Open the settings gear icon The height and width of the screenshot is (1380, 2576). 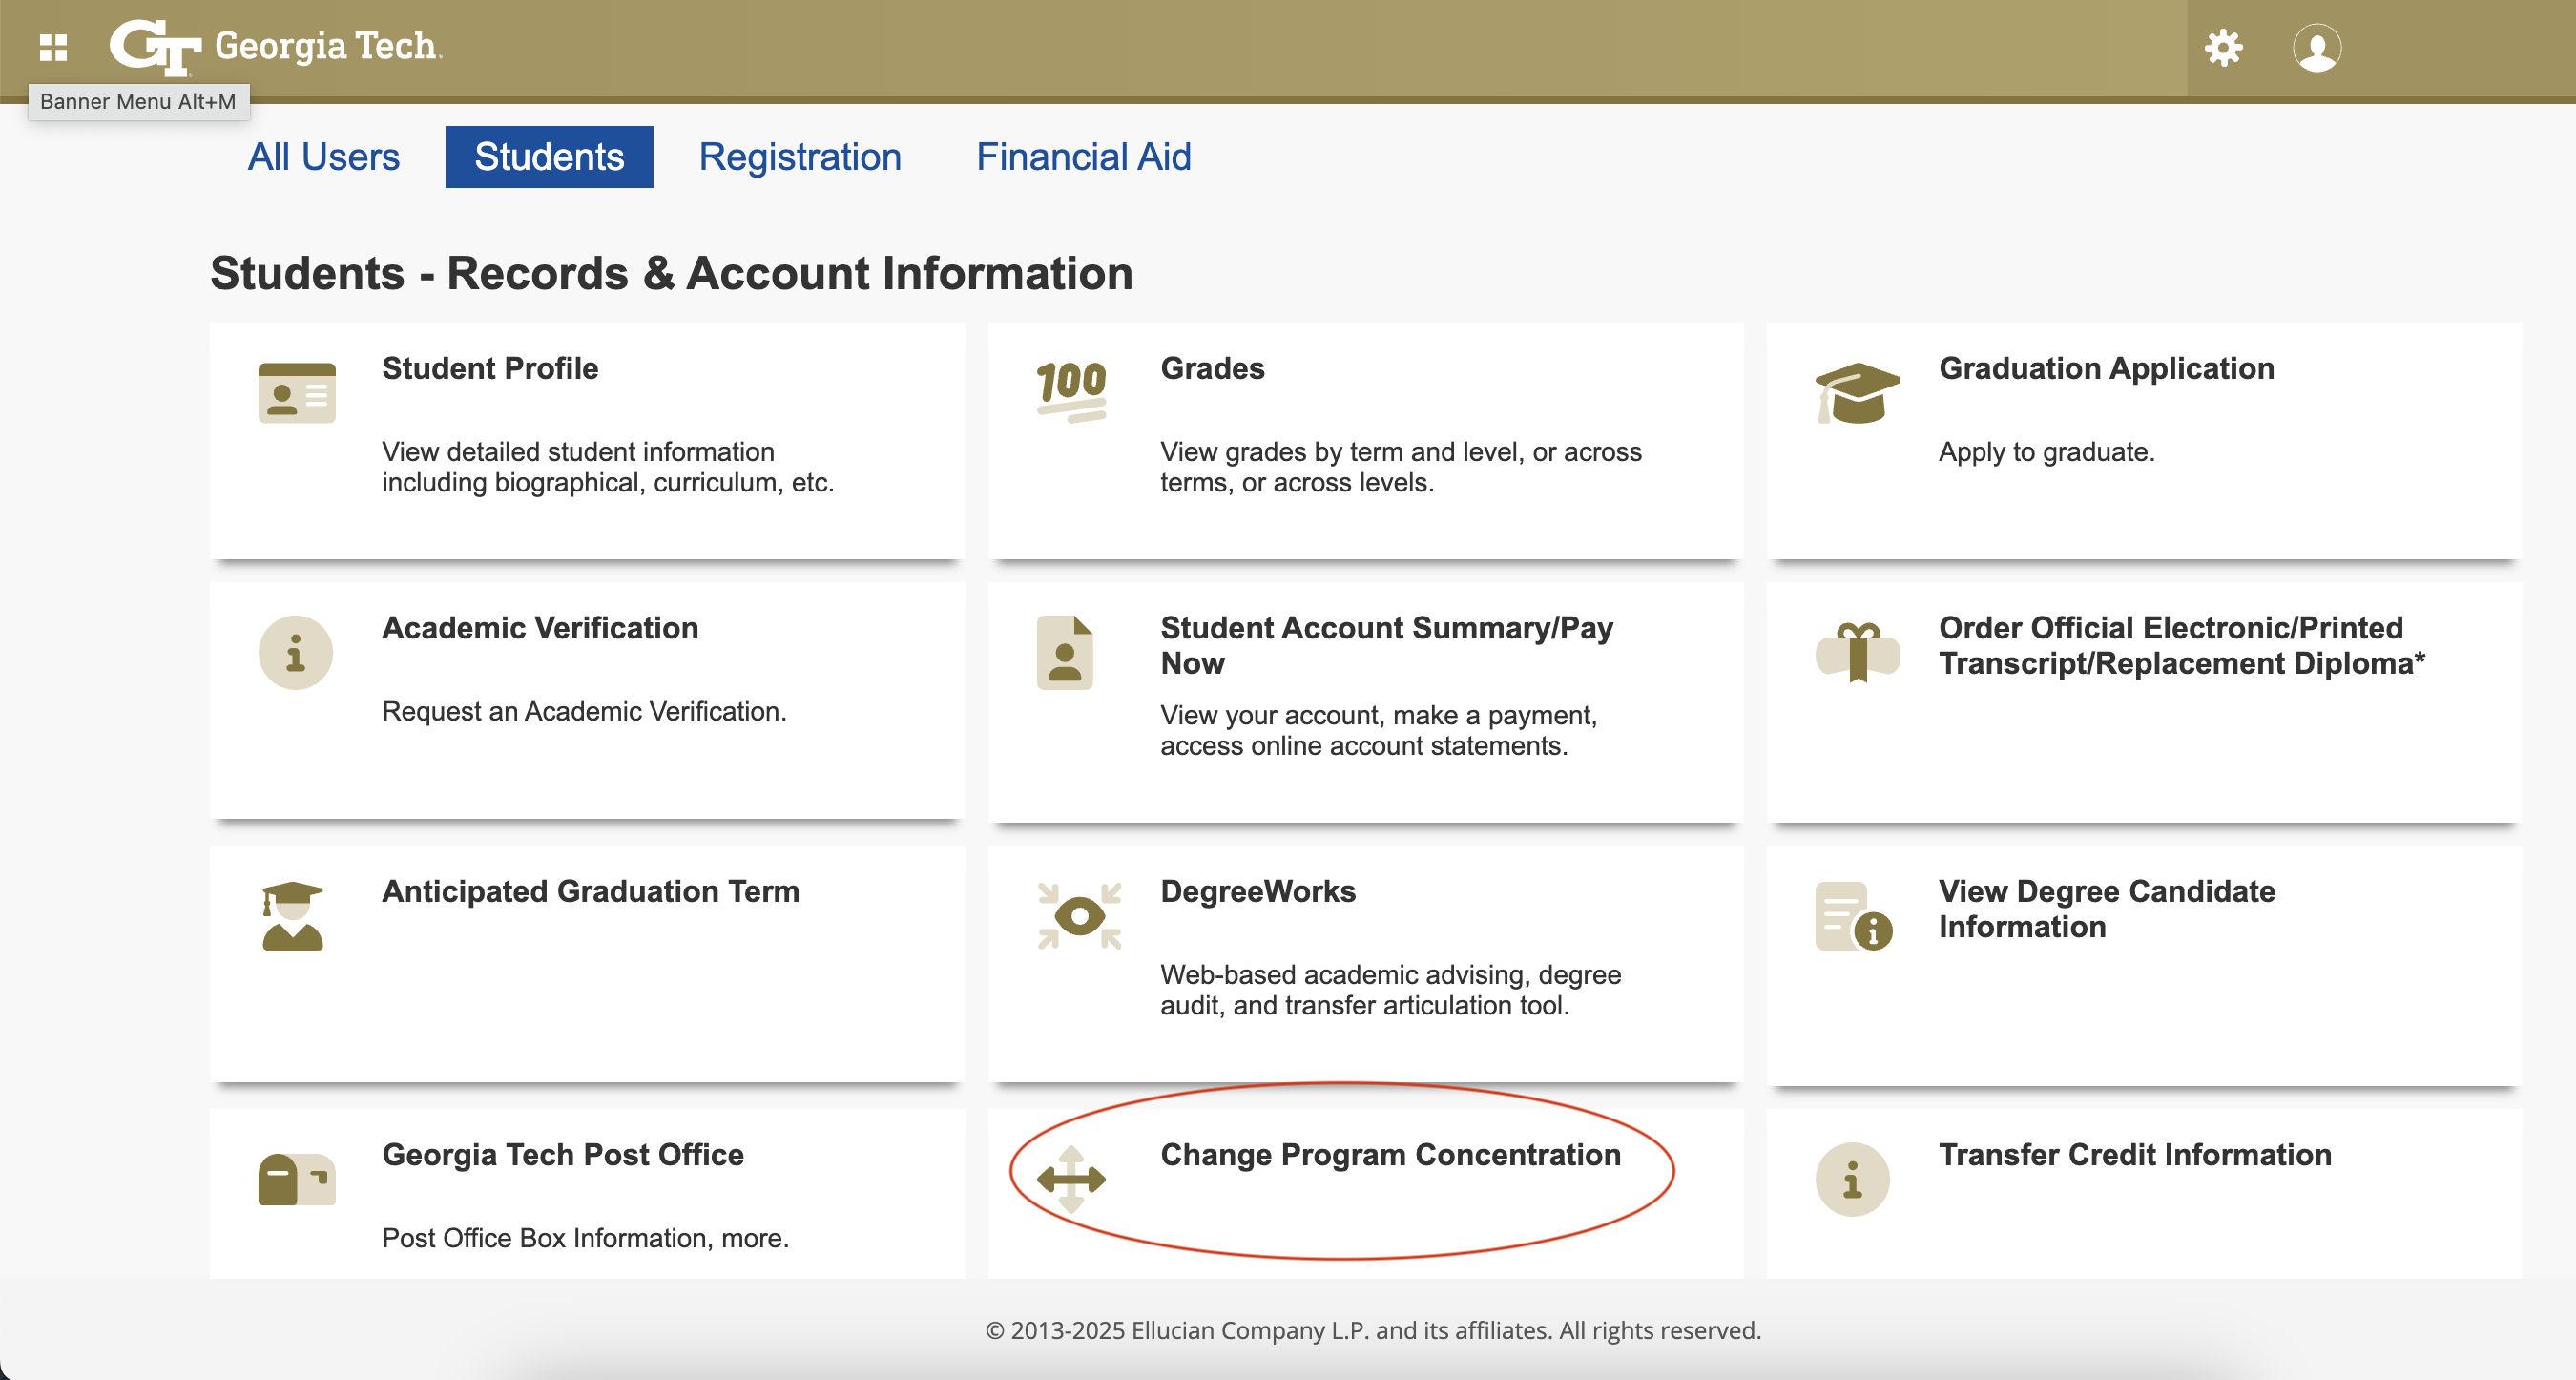tap(2223, 47)
